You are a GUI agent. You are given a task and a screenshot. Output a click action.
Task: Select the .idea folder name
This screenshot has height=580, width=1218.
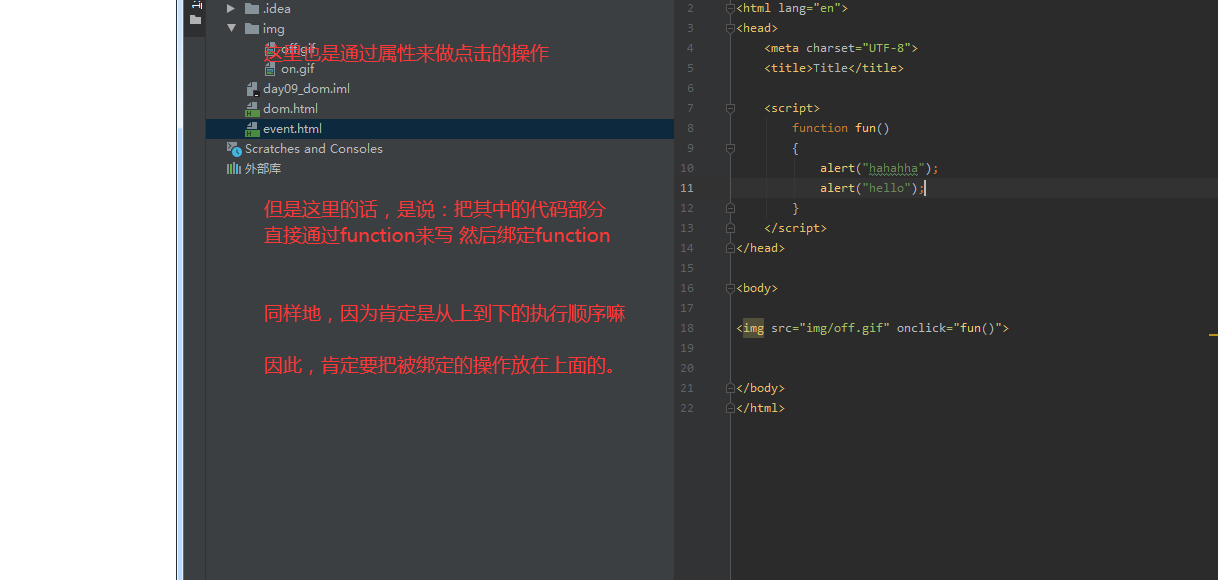277,9
